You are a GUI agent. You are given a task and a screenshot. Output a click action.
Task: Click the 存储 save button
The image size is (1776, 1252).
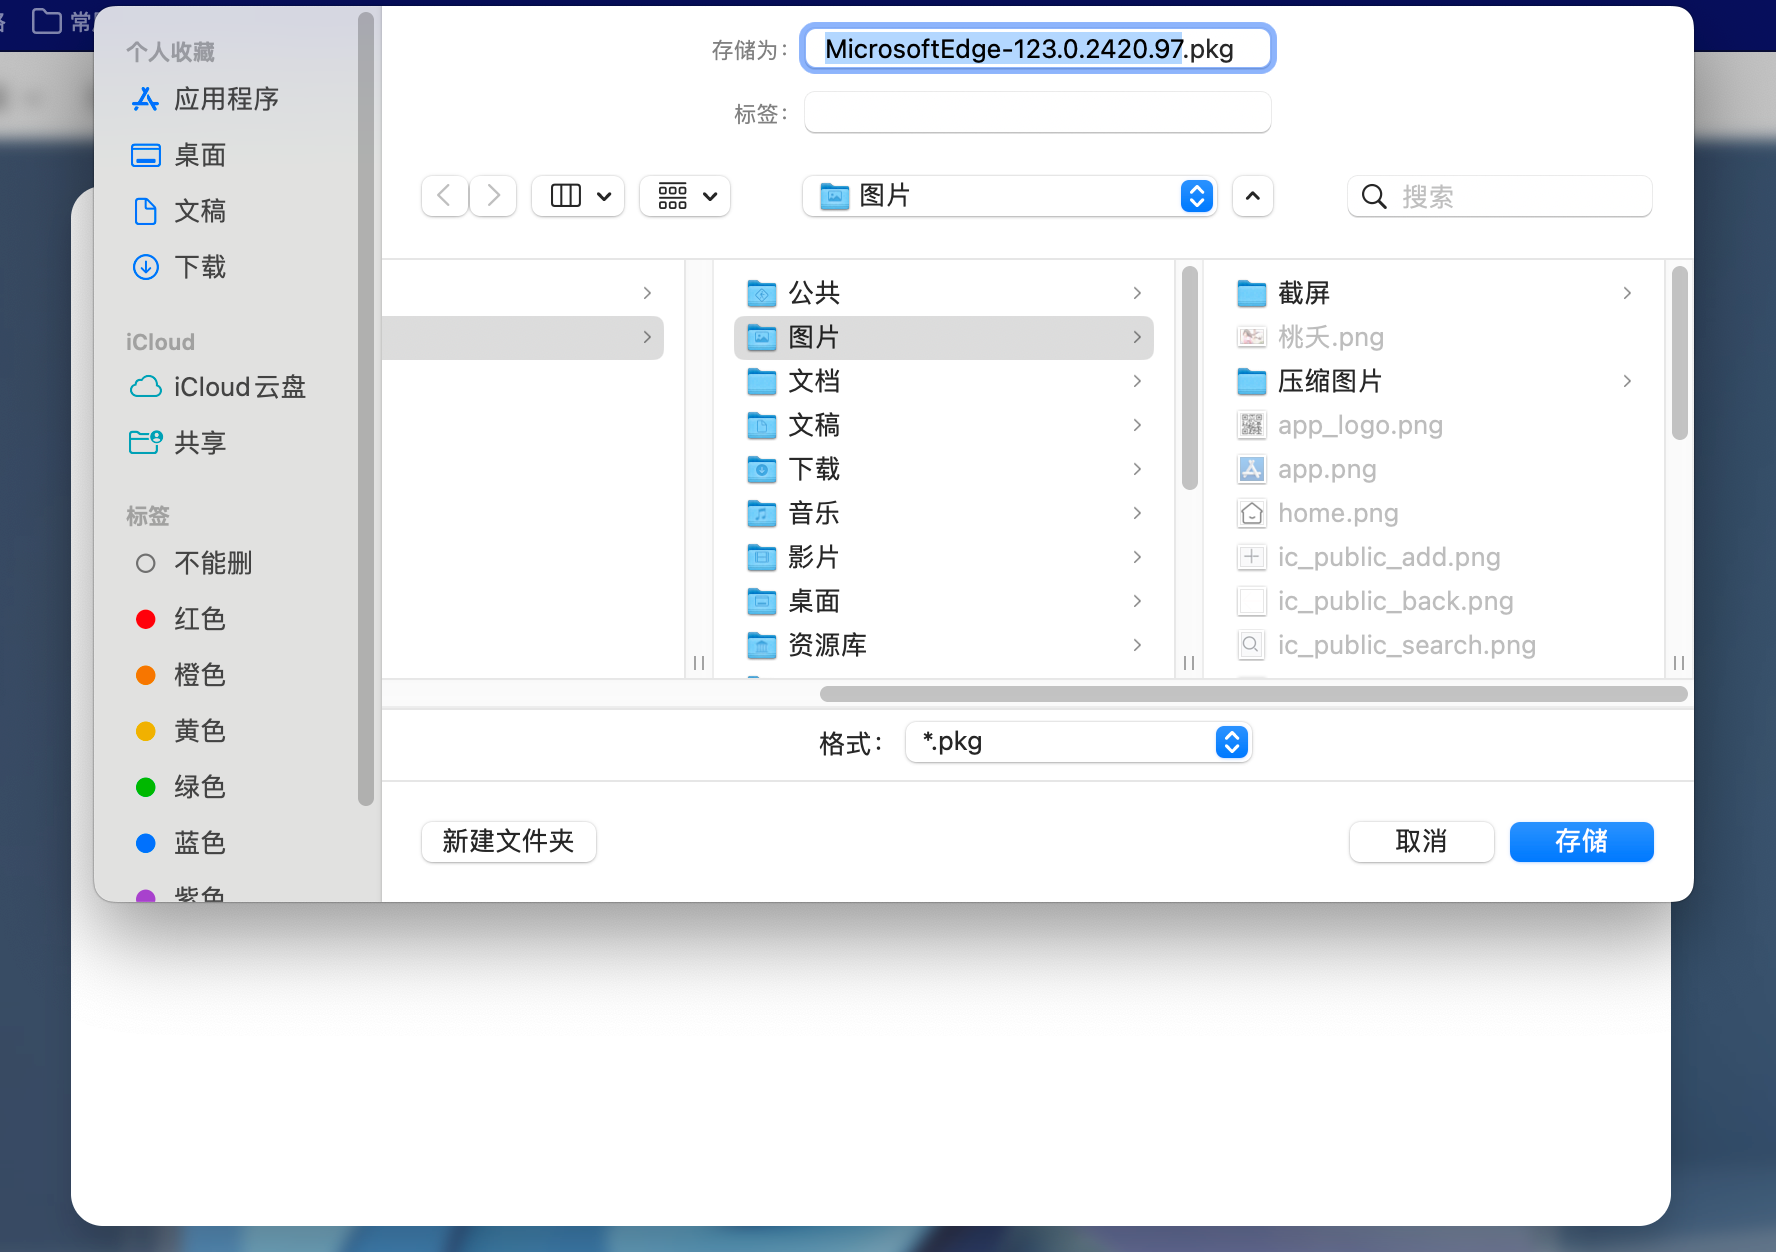click(x=1581, y=841)
